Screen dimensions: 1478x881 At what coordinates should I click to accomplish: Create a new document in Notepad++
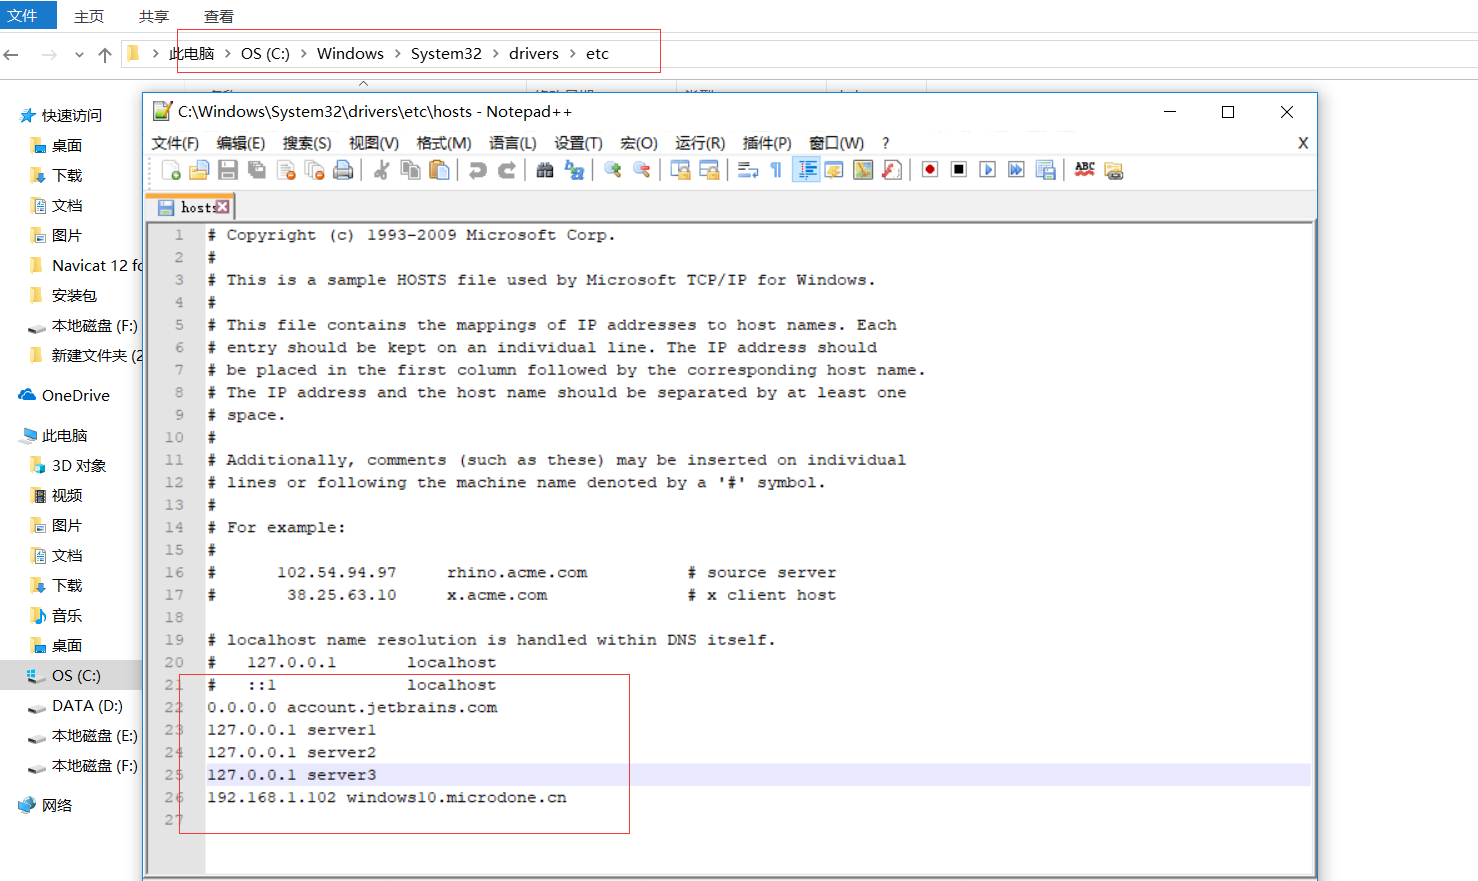click(171, 170)
